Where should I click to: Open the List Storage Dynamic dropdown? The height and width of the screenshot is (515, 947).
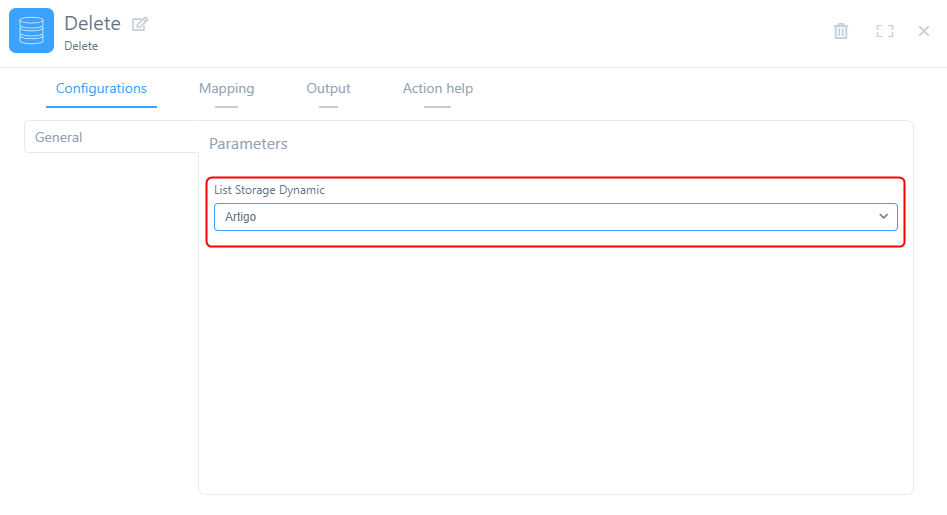coord(545,217)
